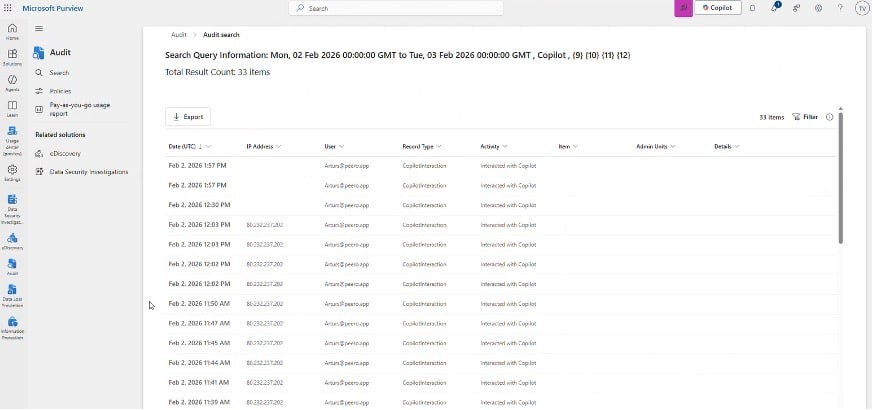Open Pay-as-you-go usage report
Image resolution: width=875 pixels, height=410 pixels.
[79, 107]
